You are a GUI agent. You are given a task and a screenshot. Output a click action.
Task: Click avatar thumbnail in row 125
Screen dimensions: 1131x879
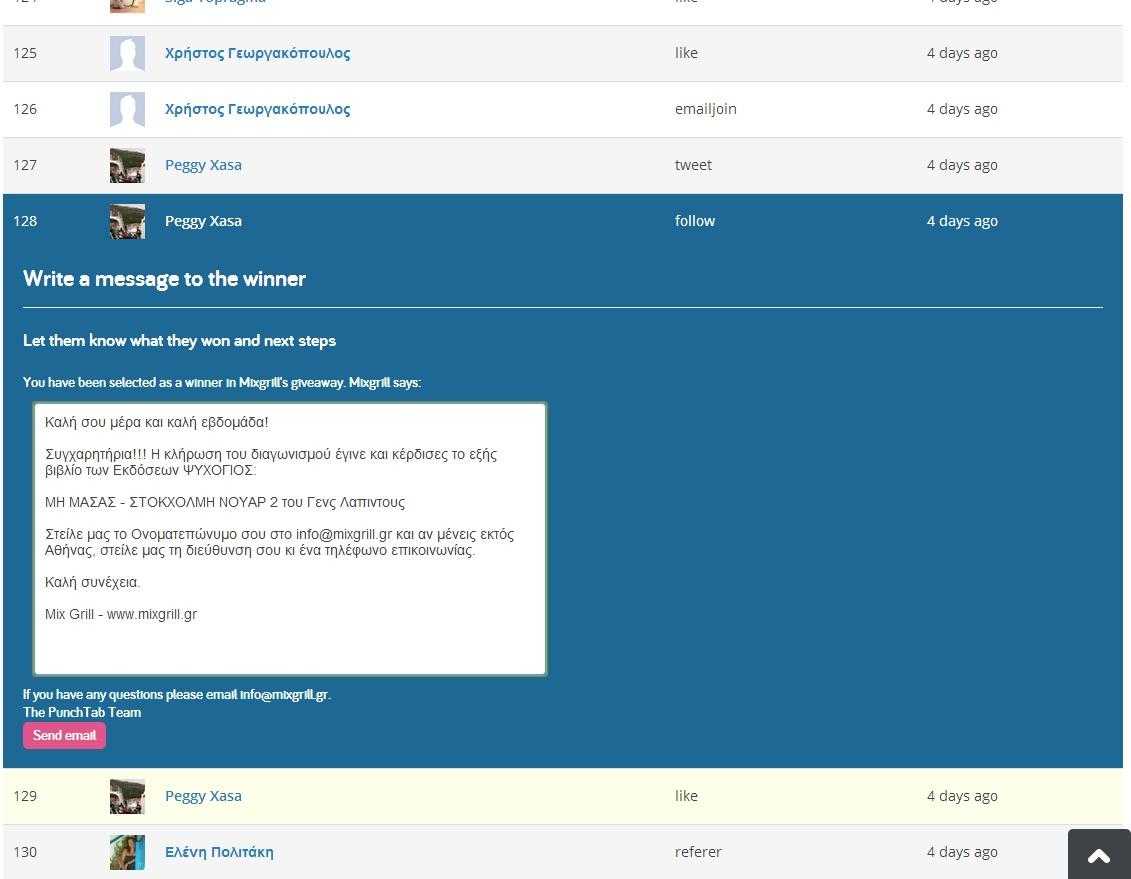tap(127, 53)
